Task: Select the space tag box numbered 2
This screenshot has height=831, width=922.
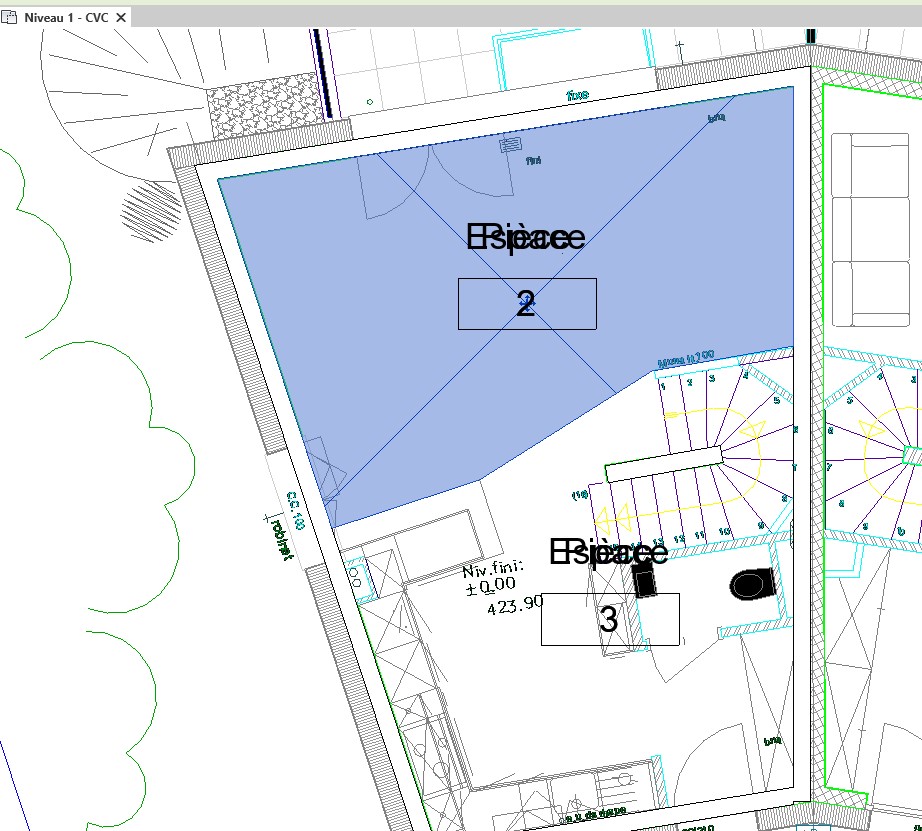Action: click(527, 304)
